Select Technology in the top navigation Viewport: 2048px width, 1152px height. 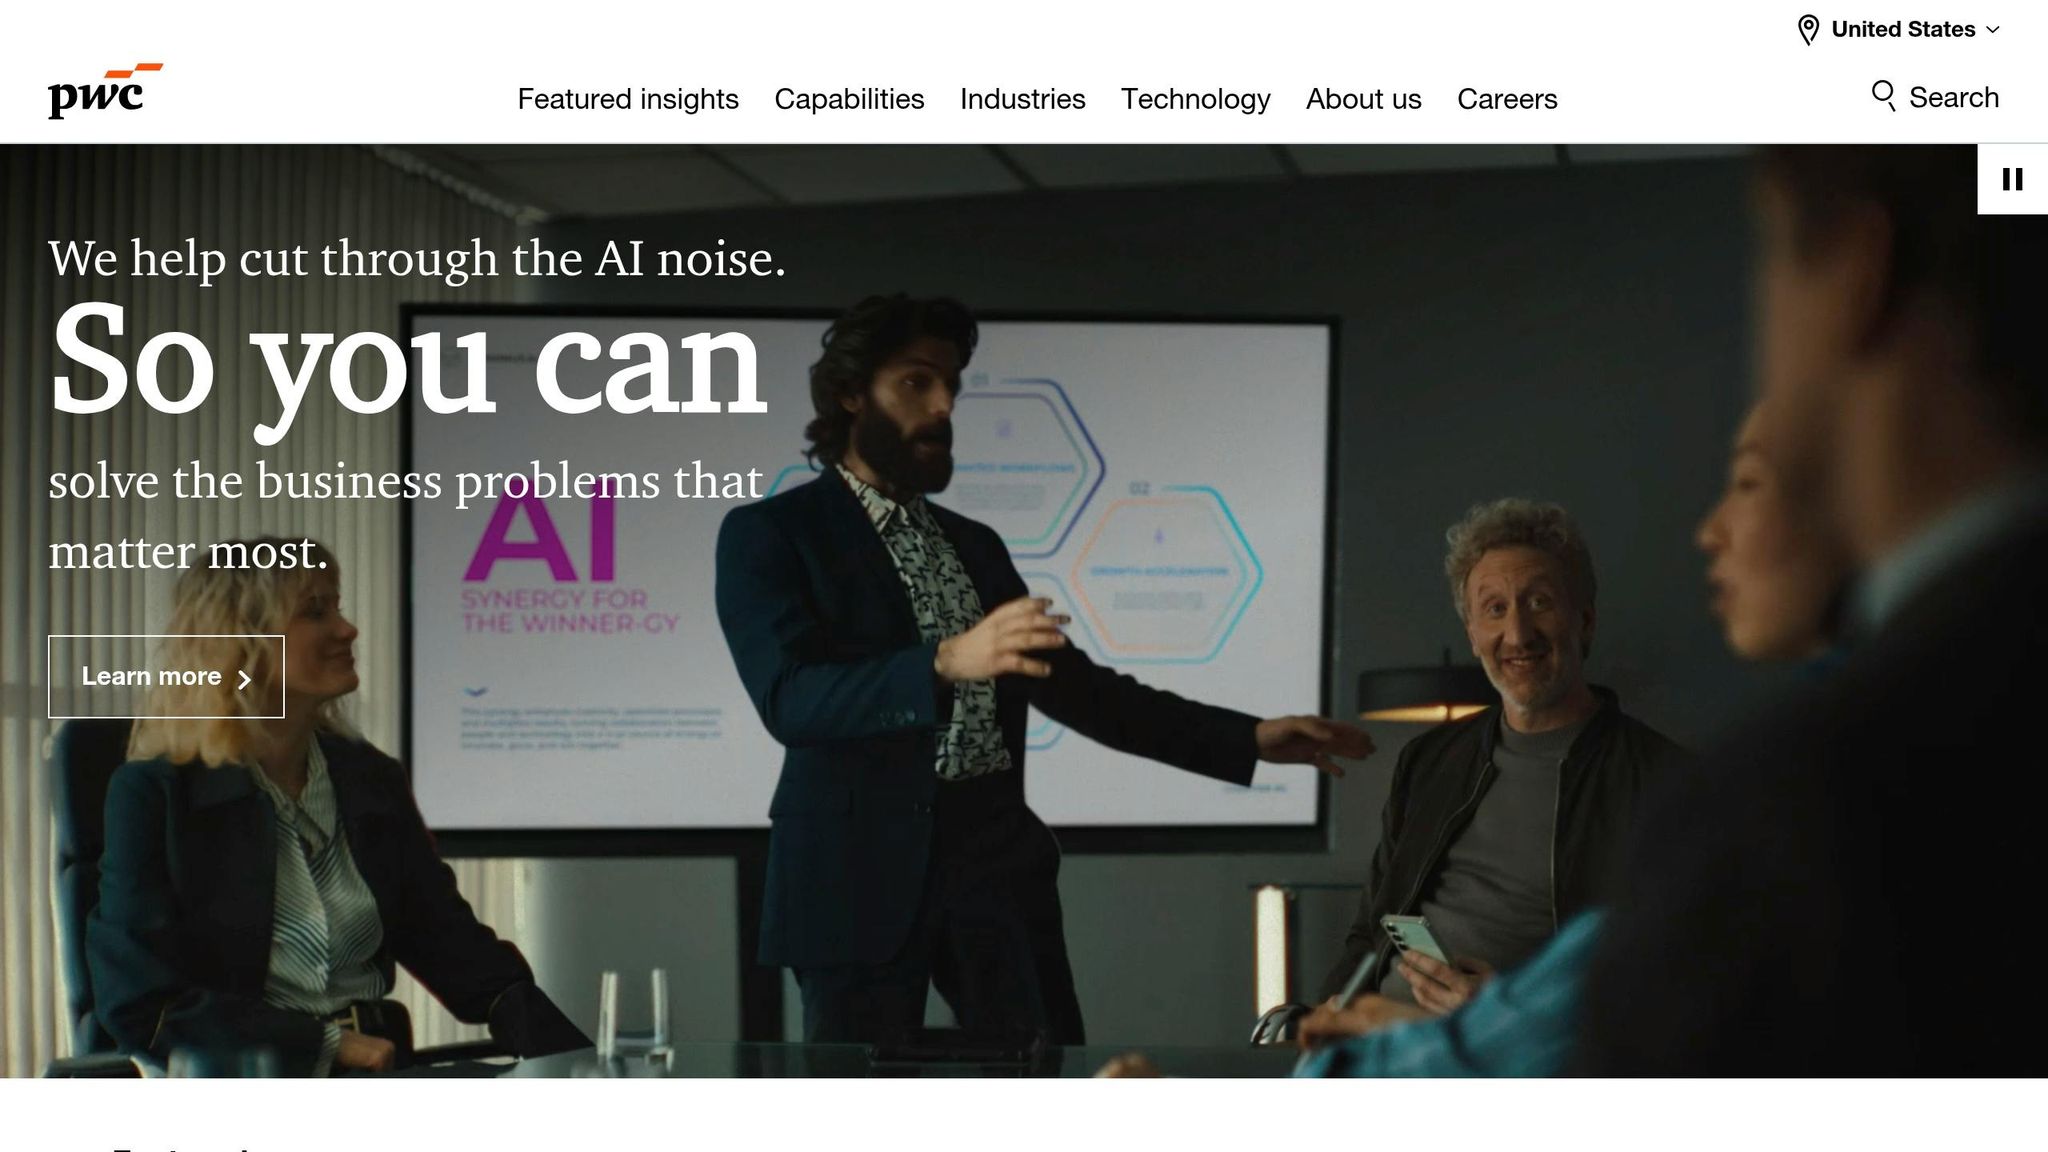[x=1195, y=99]
